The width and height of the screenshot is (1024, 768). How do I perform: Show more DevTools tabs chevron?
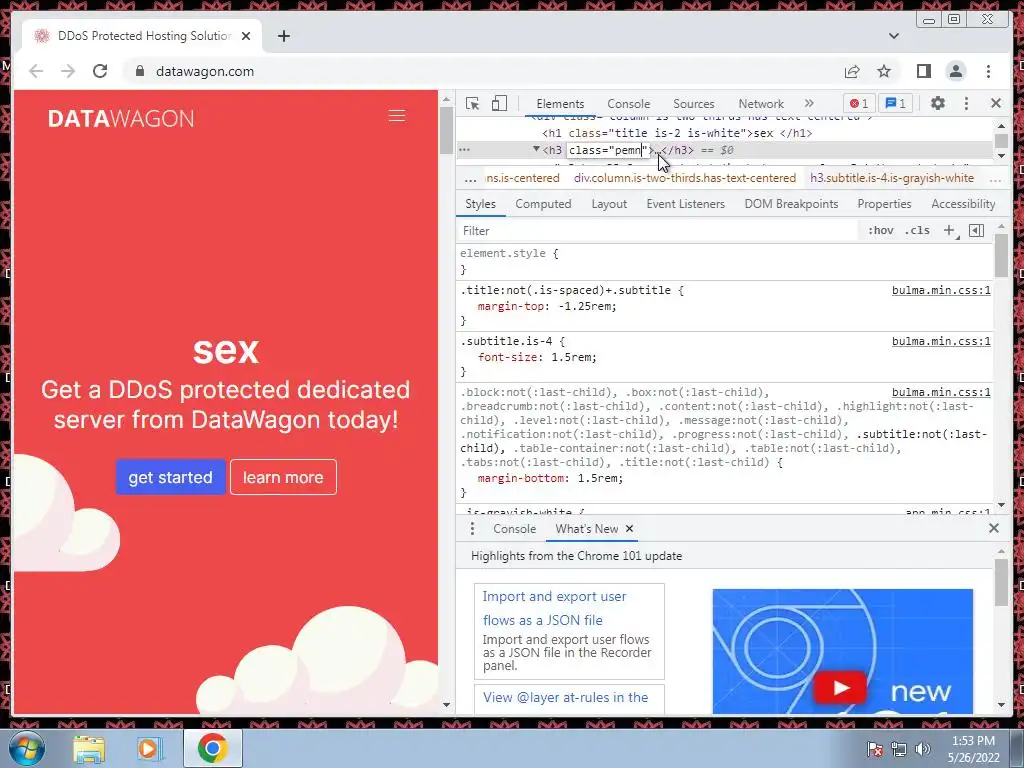click(809, 103)
